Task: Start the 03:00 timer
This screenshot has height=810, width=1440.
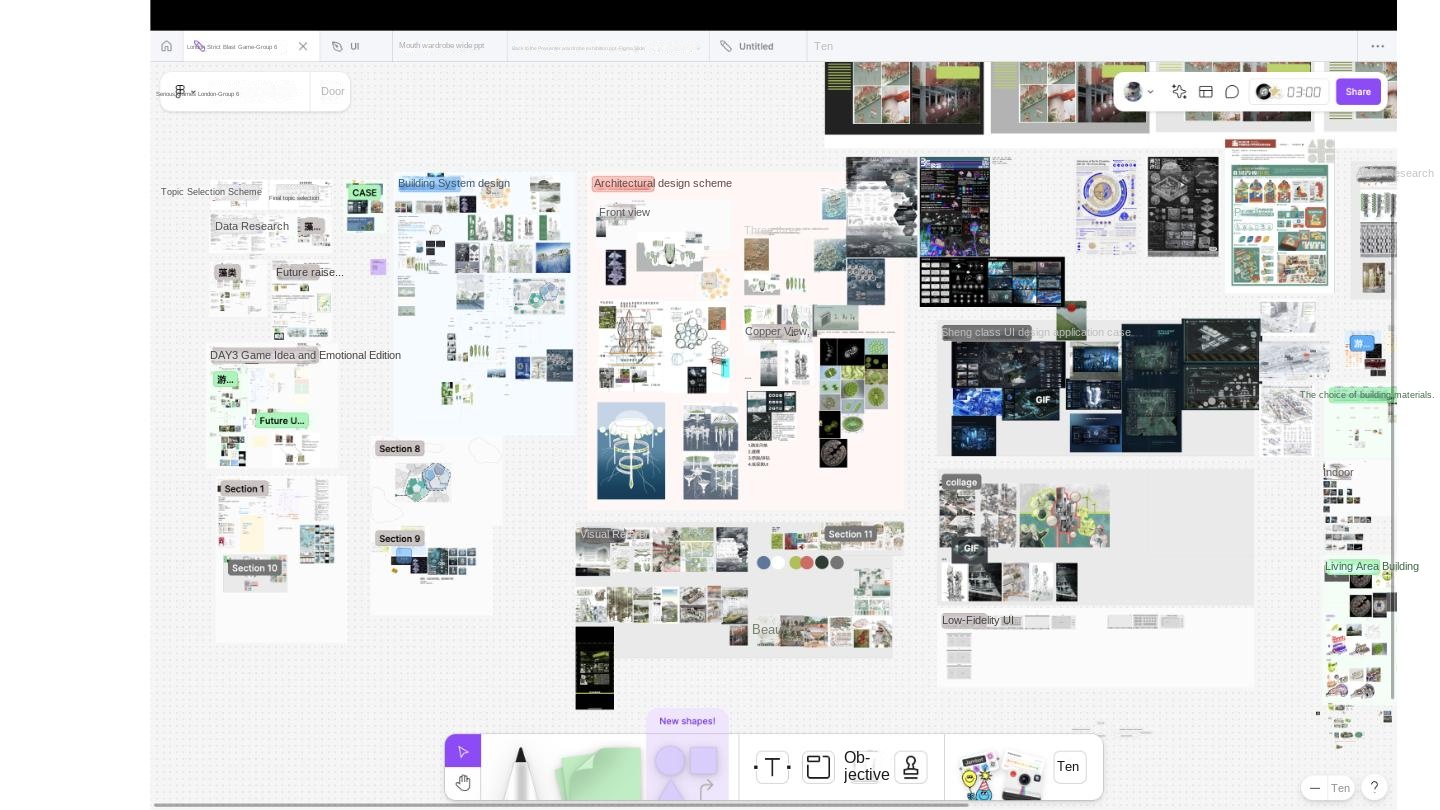Action: 1303,92
